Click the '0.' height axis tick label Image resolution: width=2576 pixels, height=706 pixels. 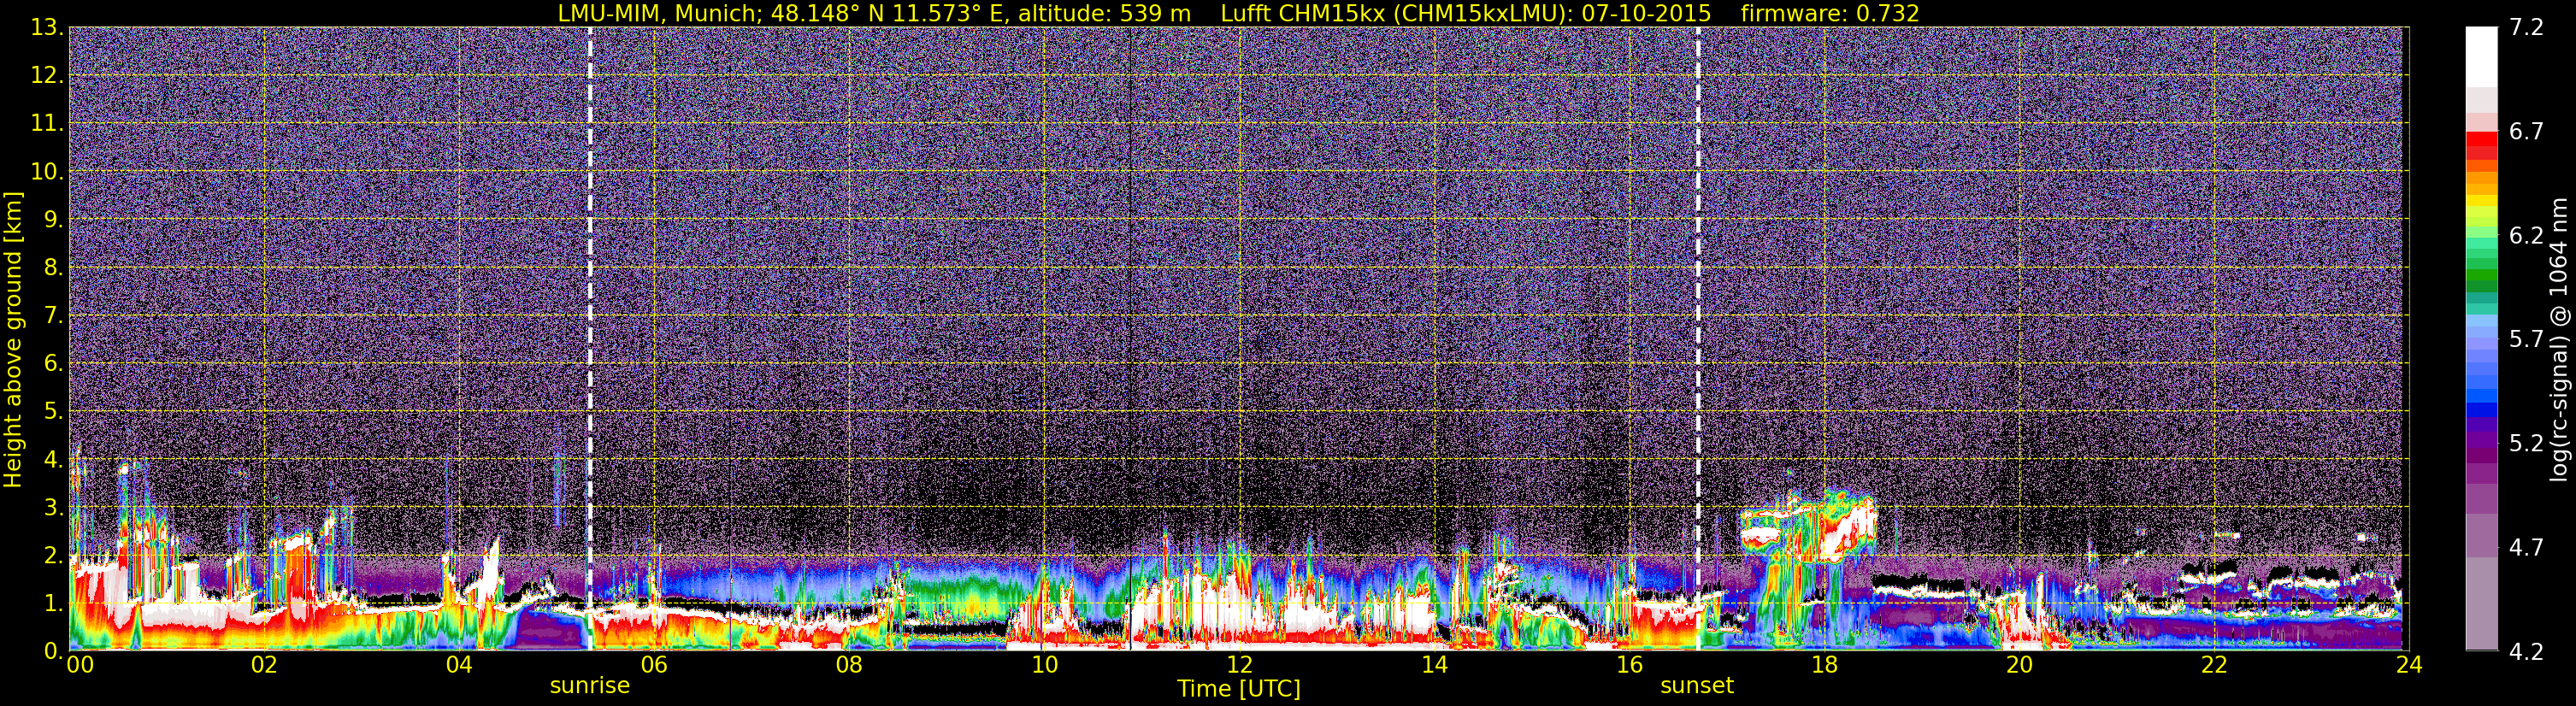coord(53,651)
